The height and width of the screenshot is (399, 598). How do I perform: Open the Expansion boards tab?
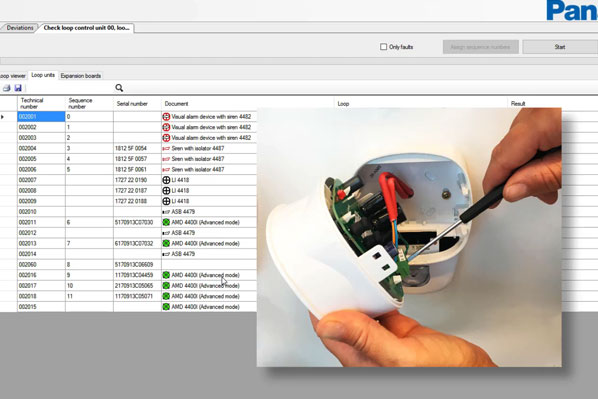80,76
